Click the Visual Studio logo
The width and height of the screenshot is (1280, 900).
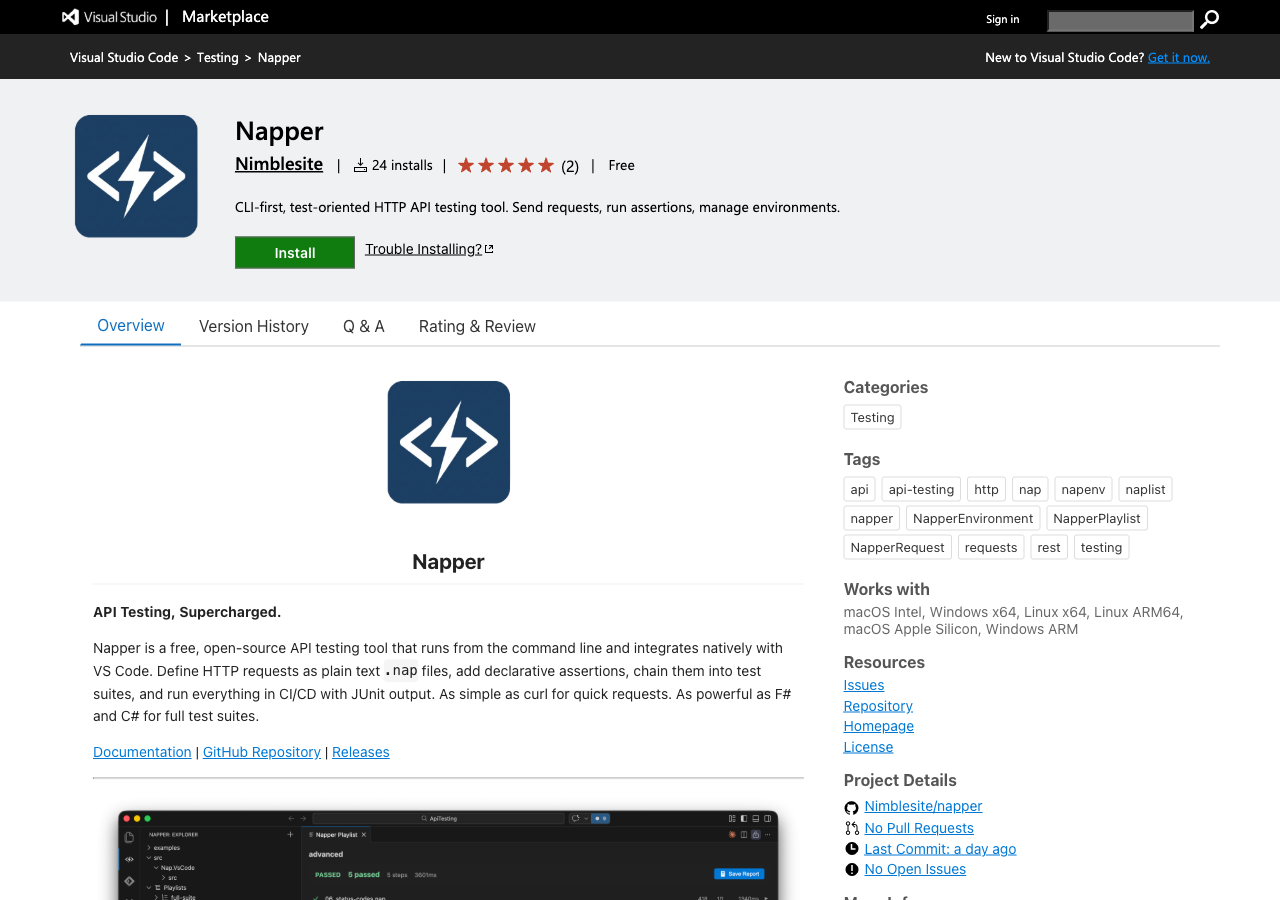tap(109, 17)
